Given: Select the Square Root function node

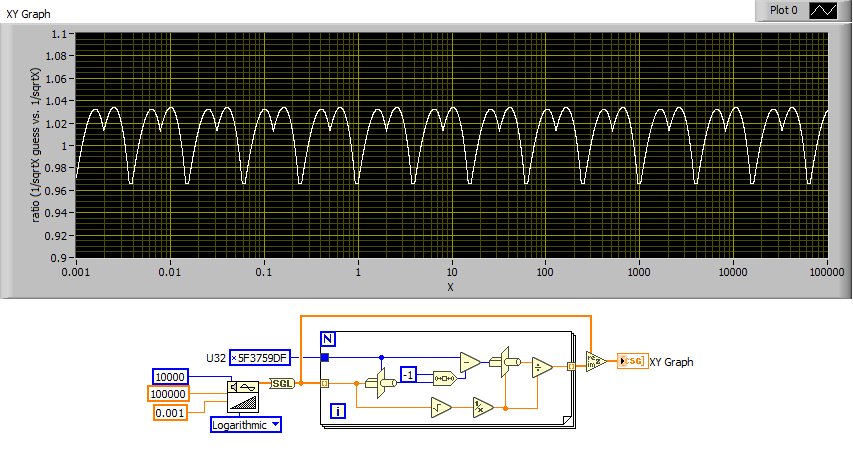Looking at the screenshot, I should [x=441, y=407].
